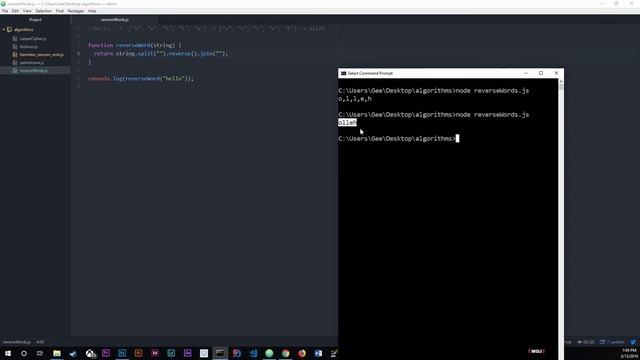Open the blue checkmark app on the taskbar
The width and height of the screenshot is (640, 360).
(73, 353)
